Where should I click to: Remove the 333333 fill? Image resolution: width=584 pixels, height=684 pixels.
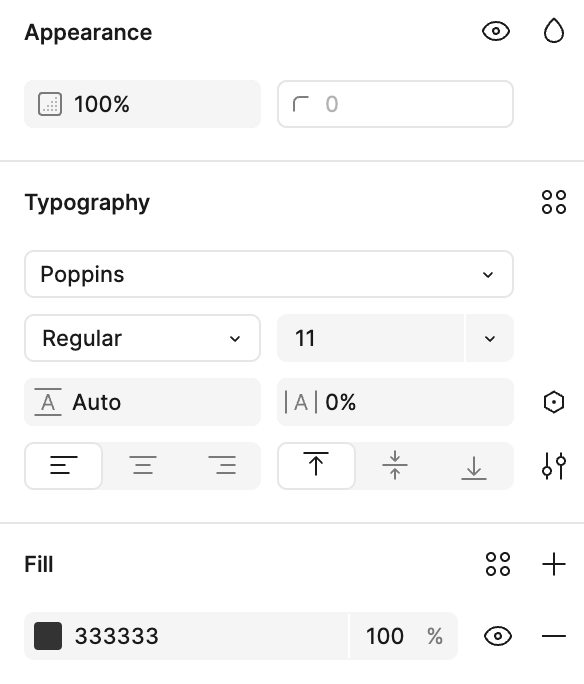click(554, 636)
